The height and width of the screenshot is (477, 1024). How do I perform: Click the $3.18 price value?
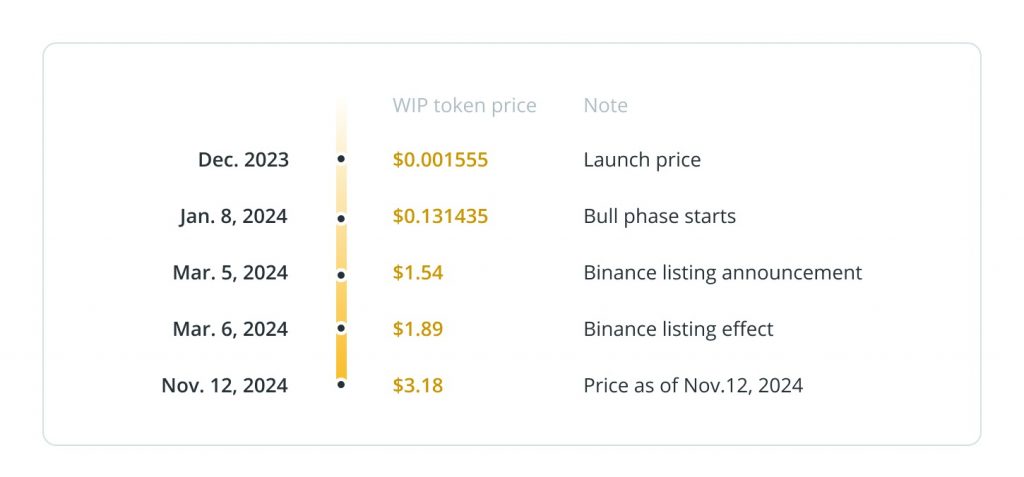(418, 385)
